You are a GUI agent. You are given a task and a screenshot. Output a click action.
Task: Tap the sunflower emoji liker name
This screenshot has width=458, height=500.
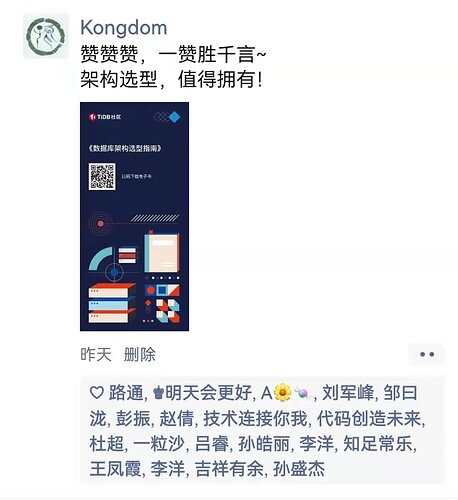point(287,393)
